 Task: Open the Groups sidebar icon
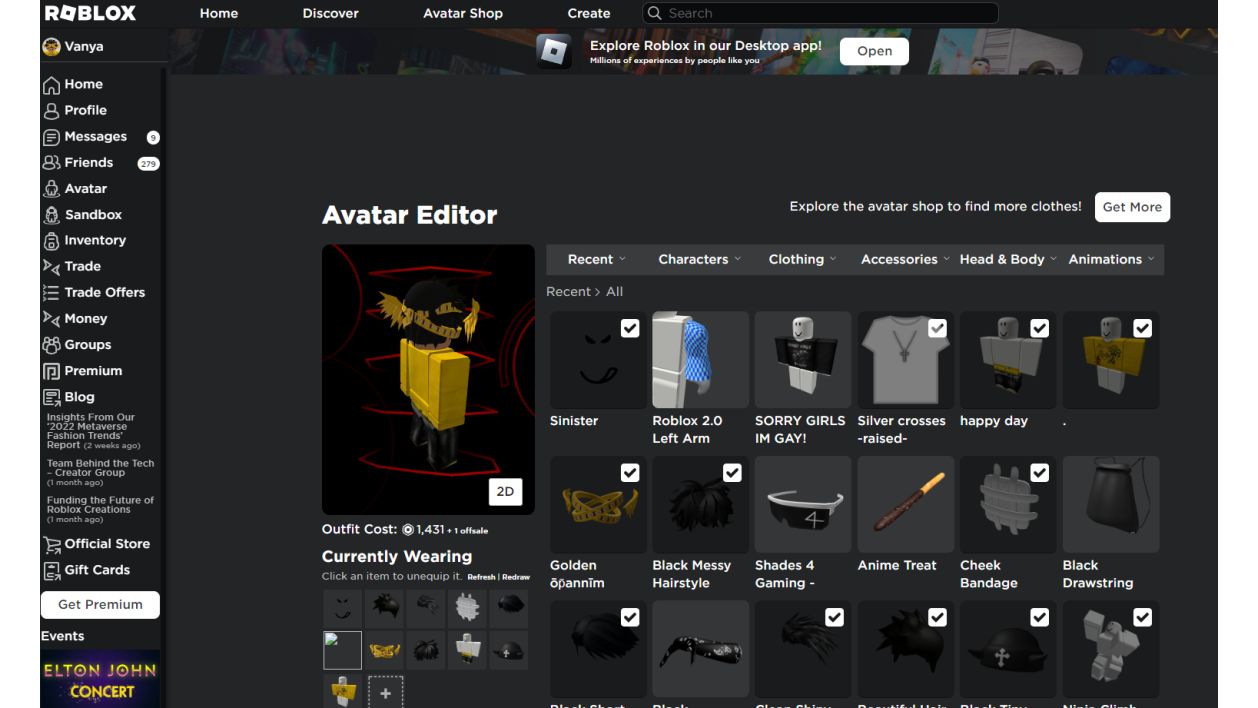(x=51, y=345)
